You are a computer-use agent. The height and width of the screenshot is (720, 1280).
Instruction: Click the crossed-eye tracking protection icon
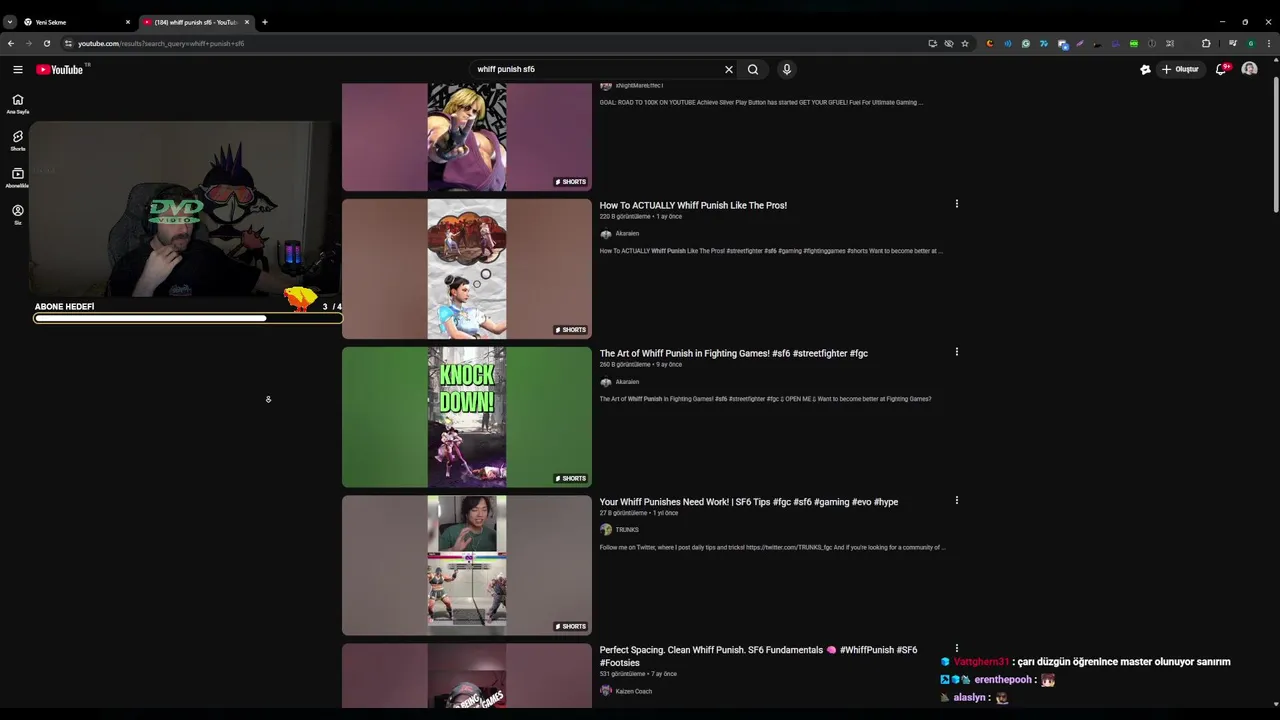click(x=949, y=43)
